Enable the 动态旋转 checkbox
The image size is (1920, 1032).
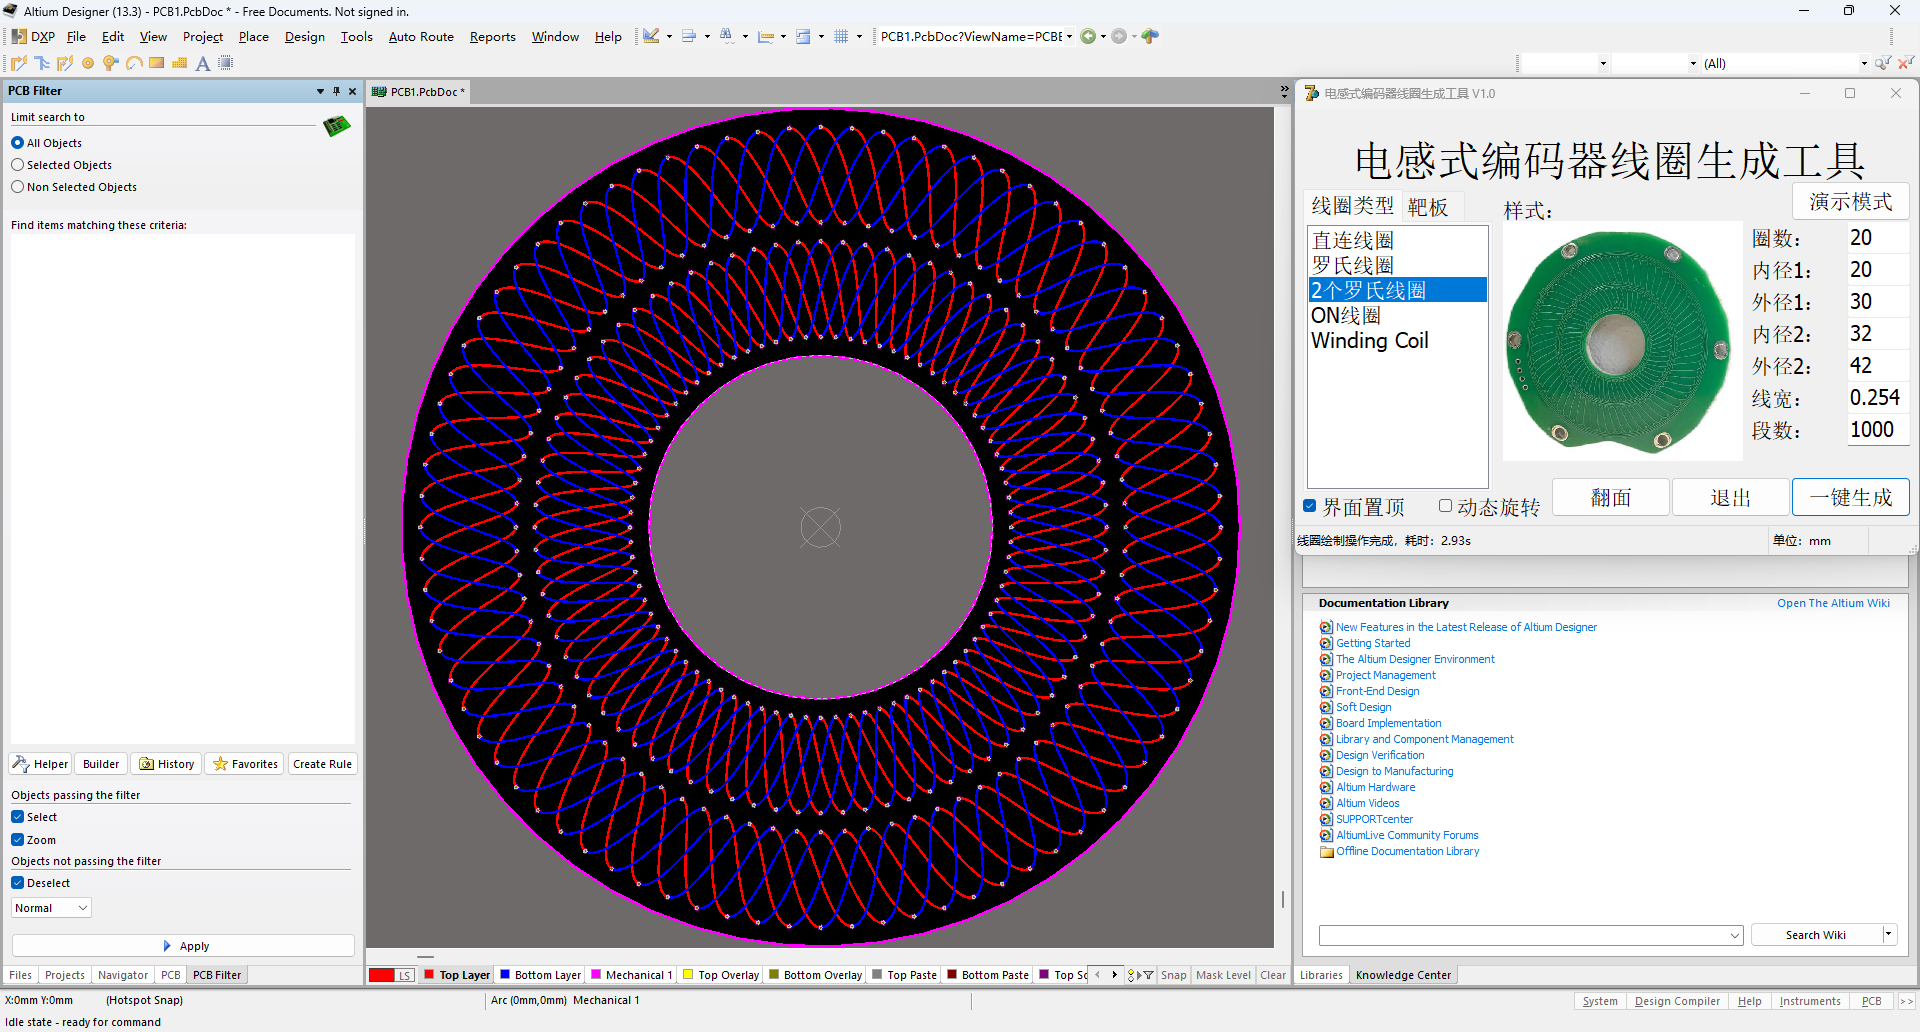click(1445, 506)
